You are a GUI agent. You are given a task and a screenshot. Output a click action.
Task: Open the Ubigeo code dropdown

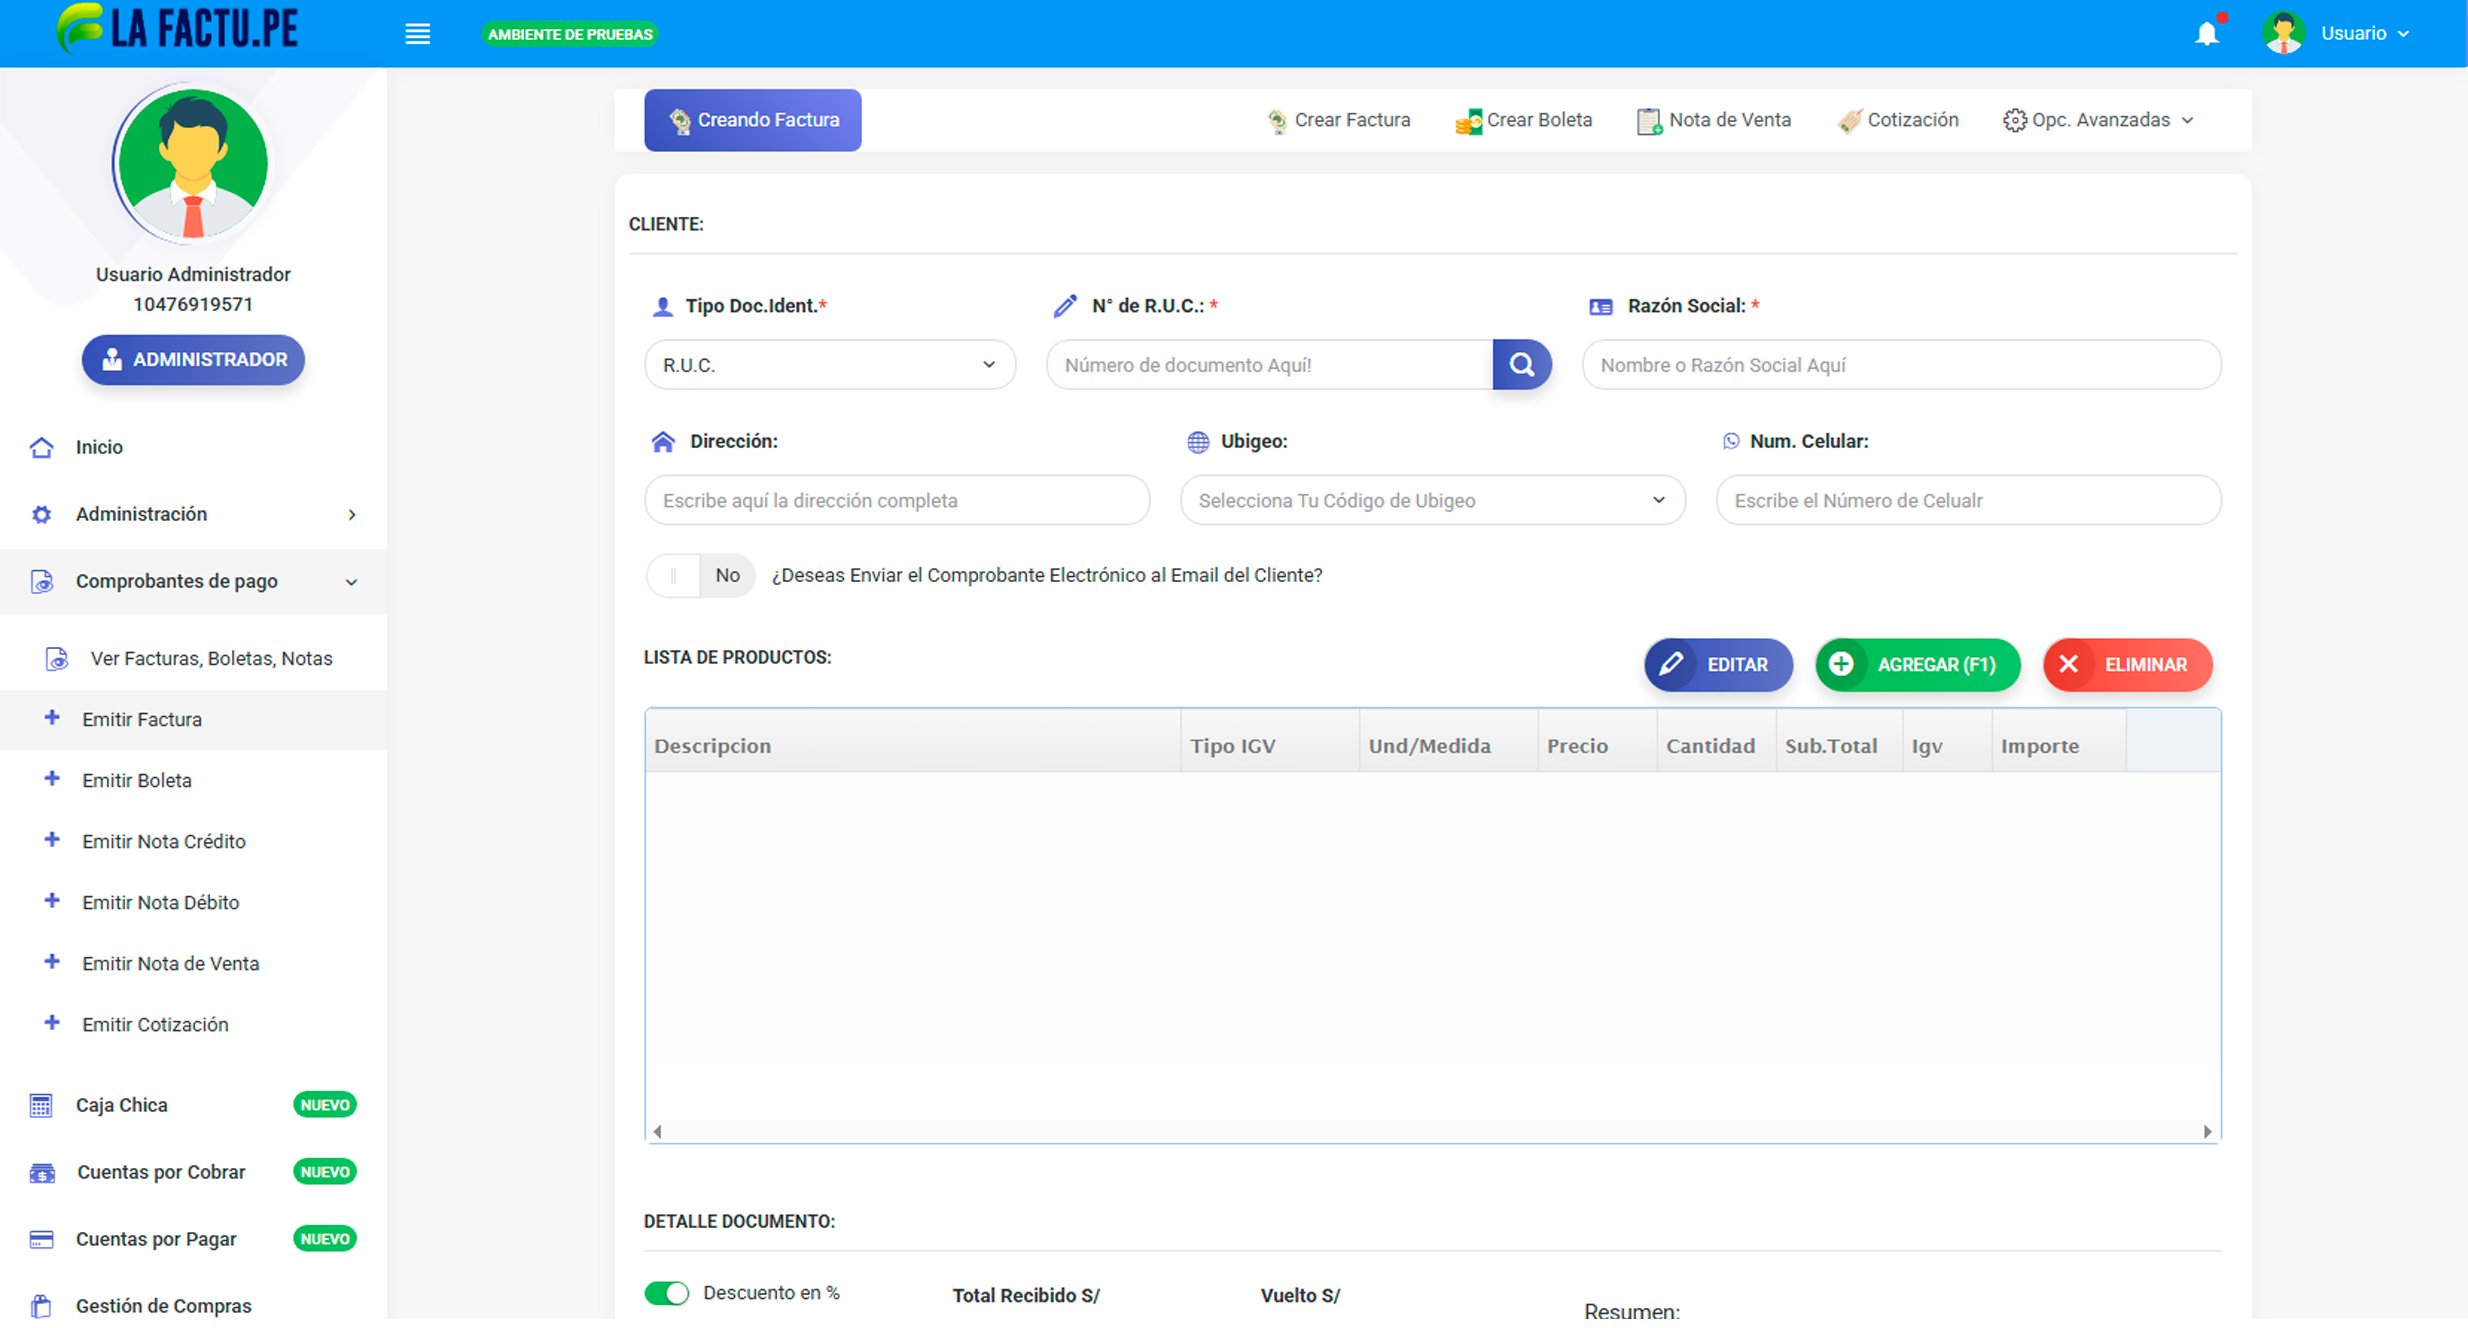(1432, 500)
